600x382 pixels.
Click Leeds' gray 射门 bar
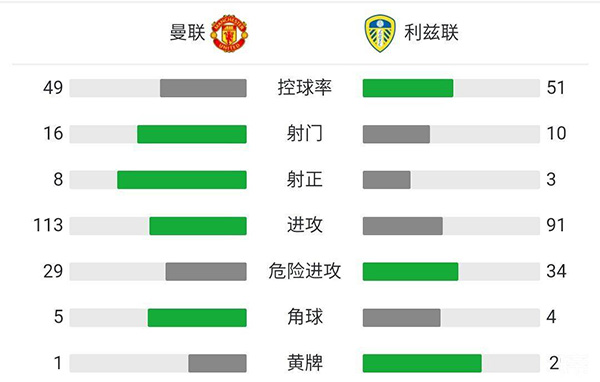[396, 134]
